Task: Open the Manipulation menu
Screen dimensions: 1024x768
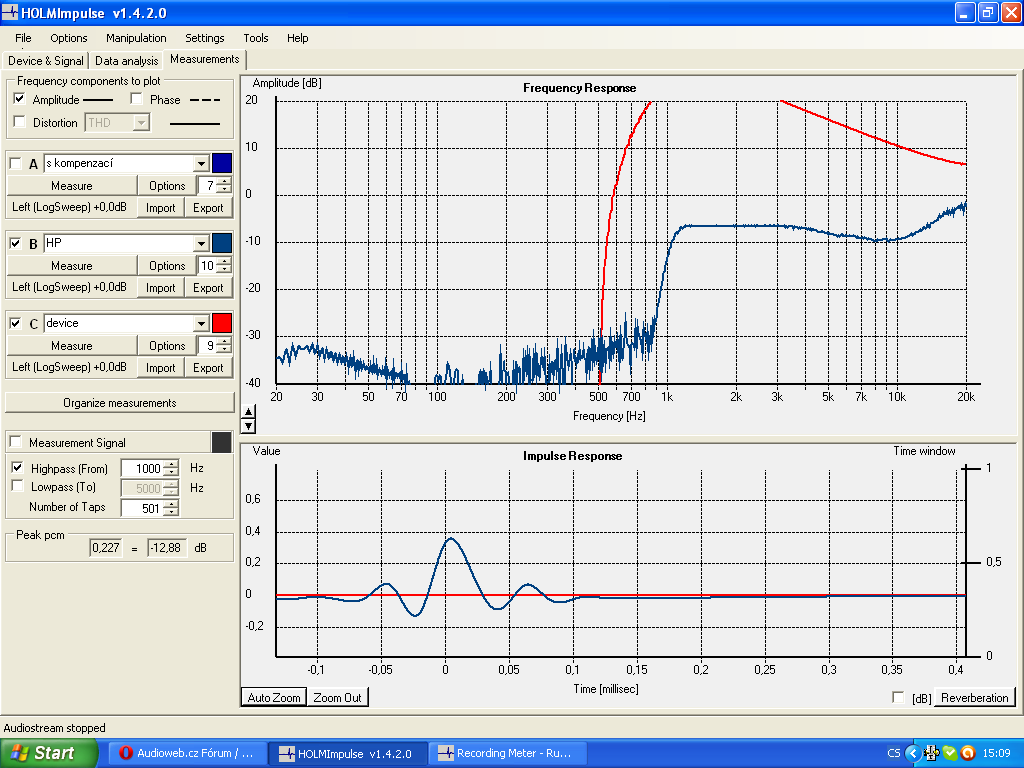Action: pyautogui.click(x=136, y=38)
